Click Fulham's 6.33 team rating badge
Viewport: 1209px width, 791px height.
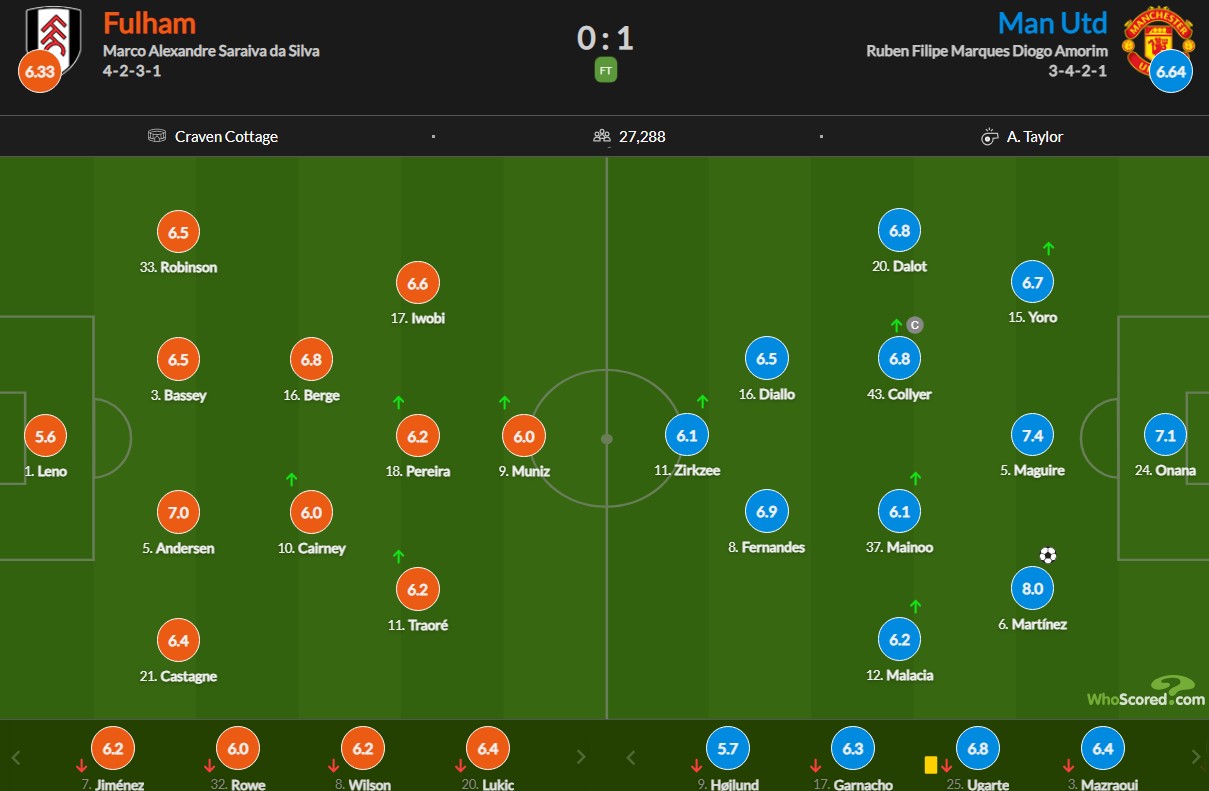point(40,72)
